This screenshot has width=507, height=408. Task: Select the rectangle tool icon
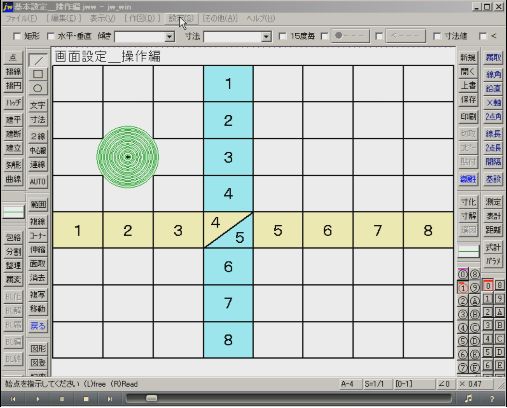click(38, 74)
